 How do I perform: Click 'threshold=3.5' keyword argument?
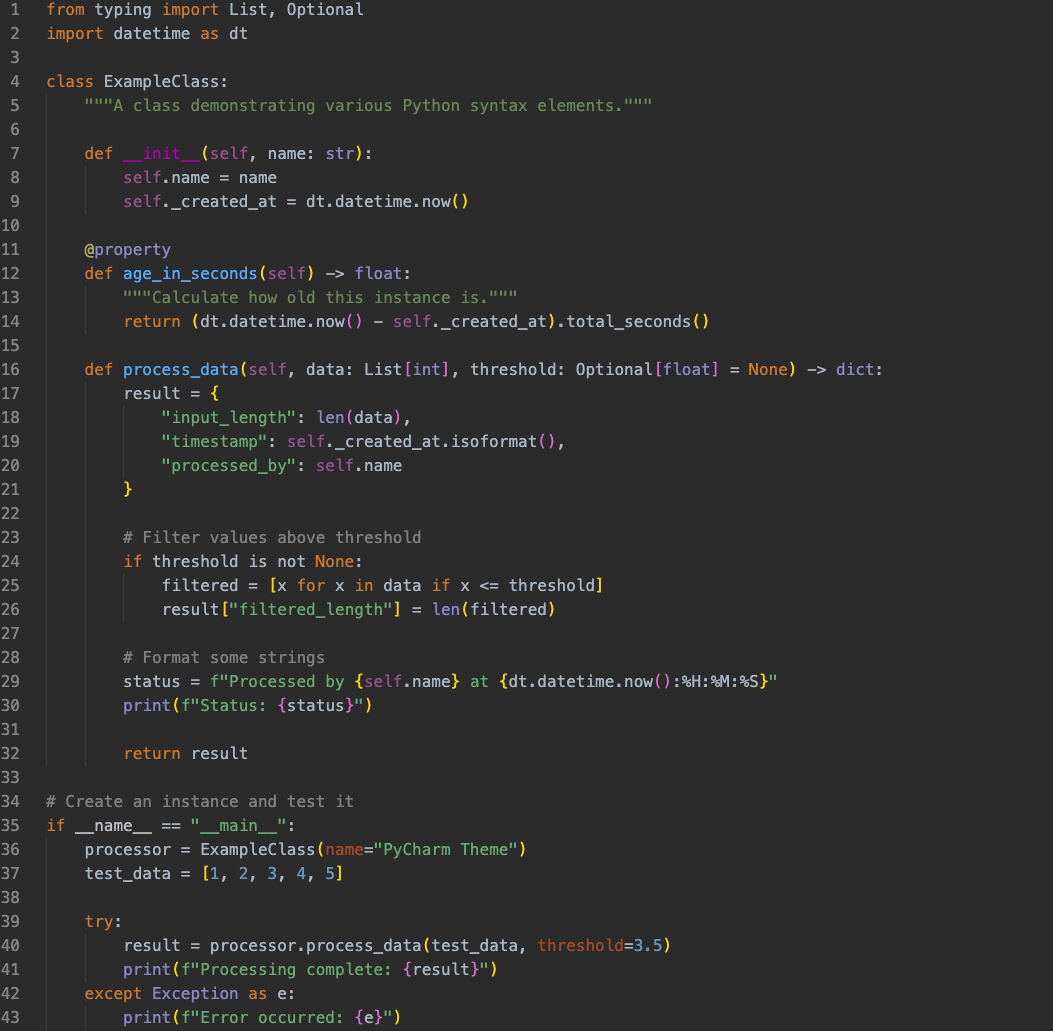click(x=599, y=946)
